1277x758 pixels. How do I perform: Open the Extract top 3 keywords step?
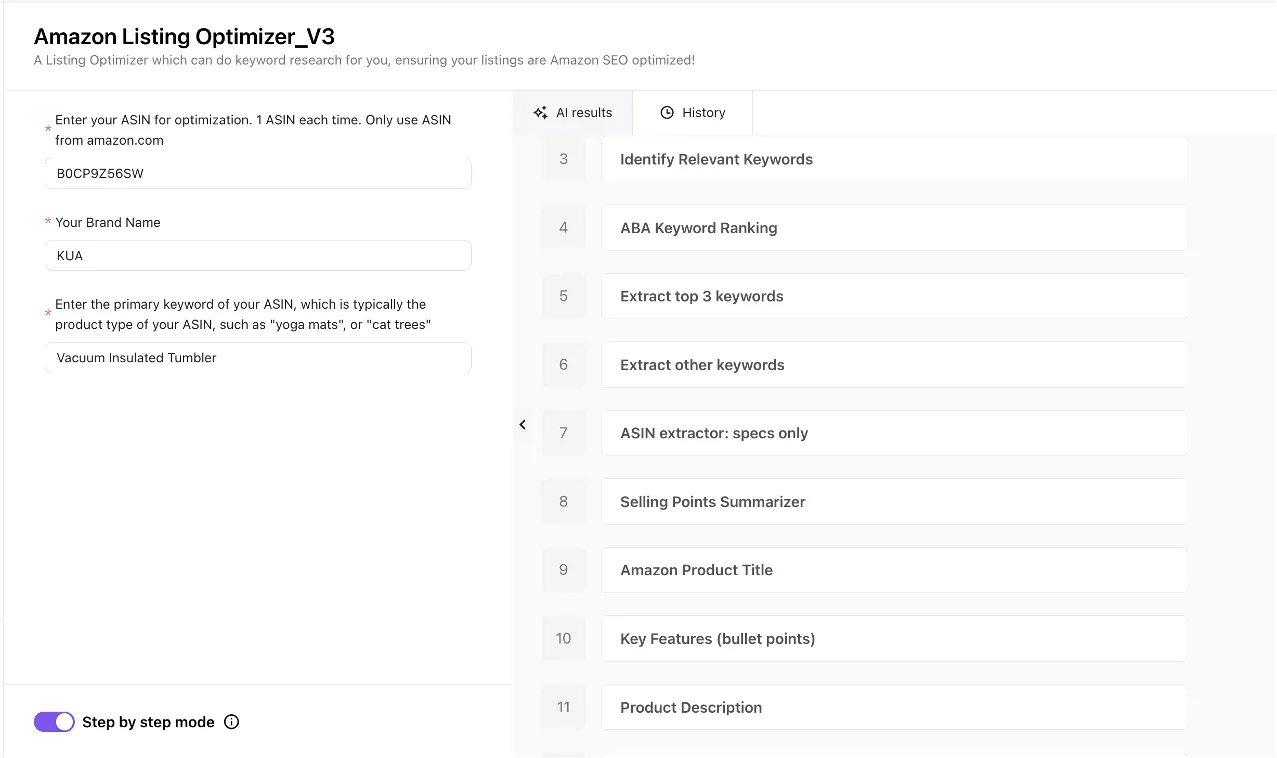tap(893, 296)
